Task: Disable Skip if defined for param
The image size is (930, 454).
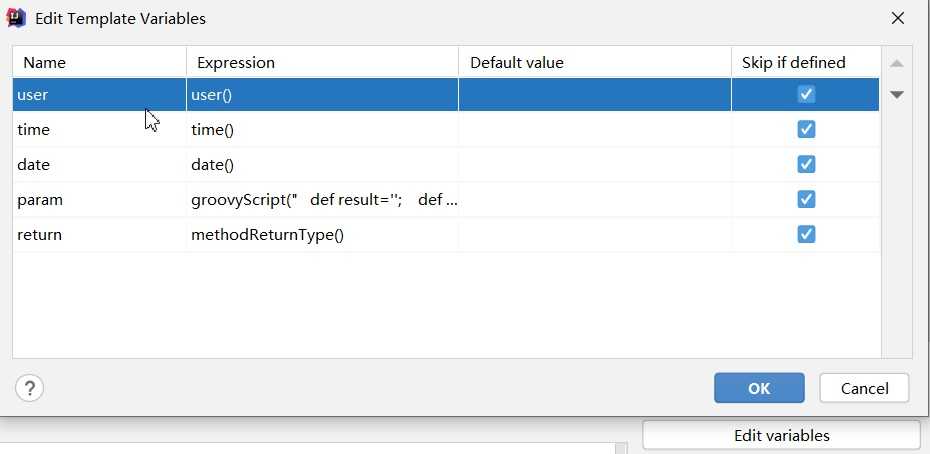Action: 806,199
